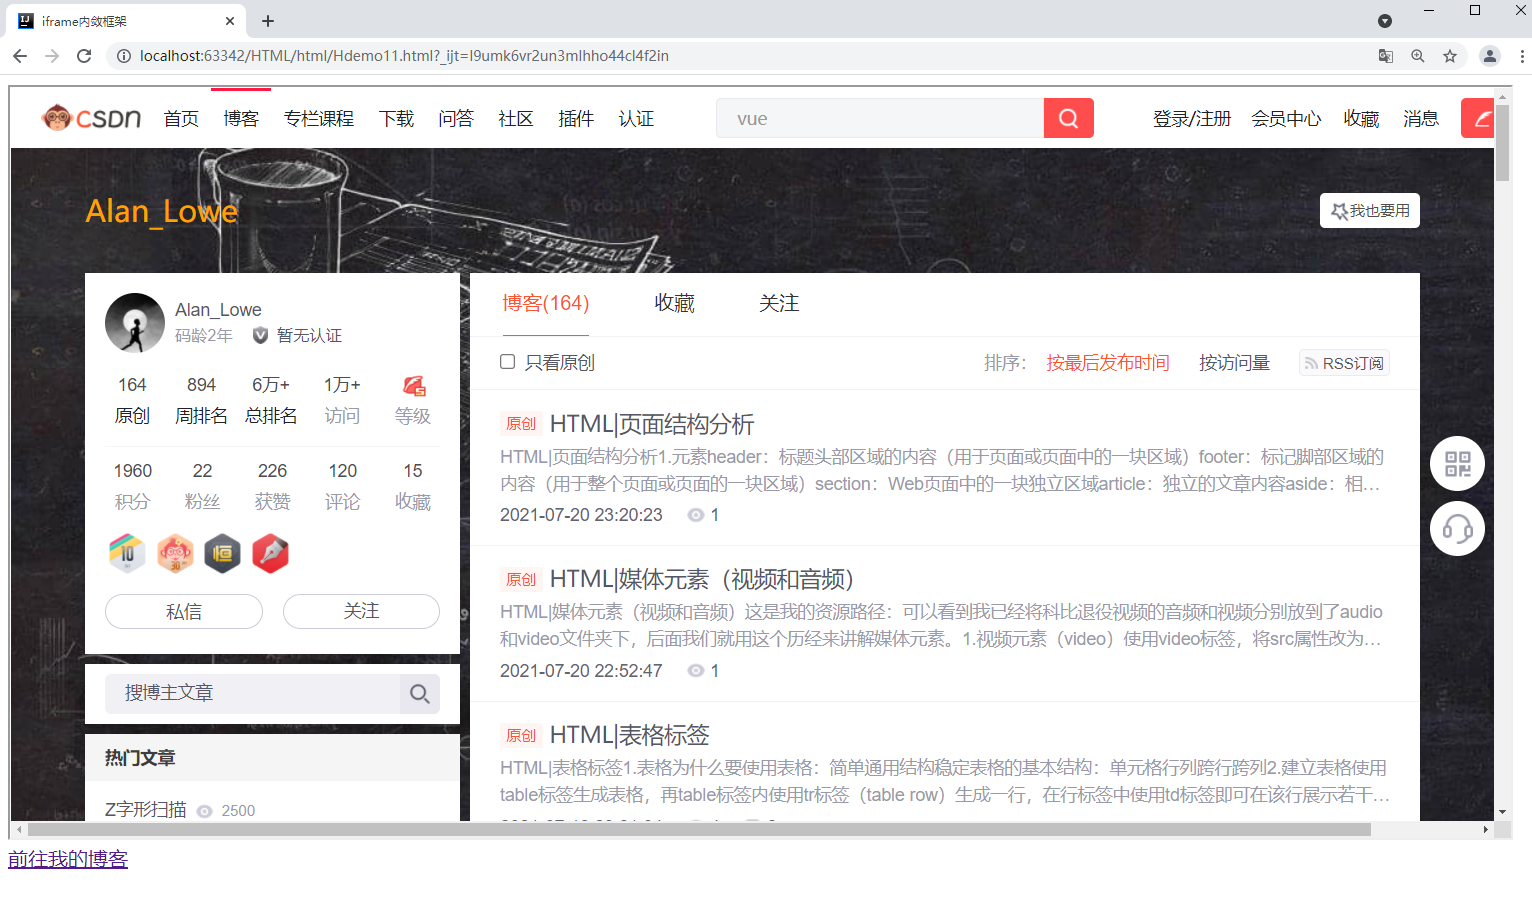Click the orange monkey achievement badge
The image size is (1532, 914).
175,553
